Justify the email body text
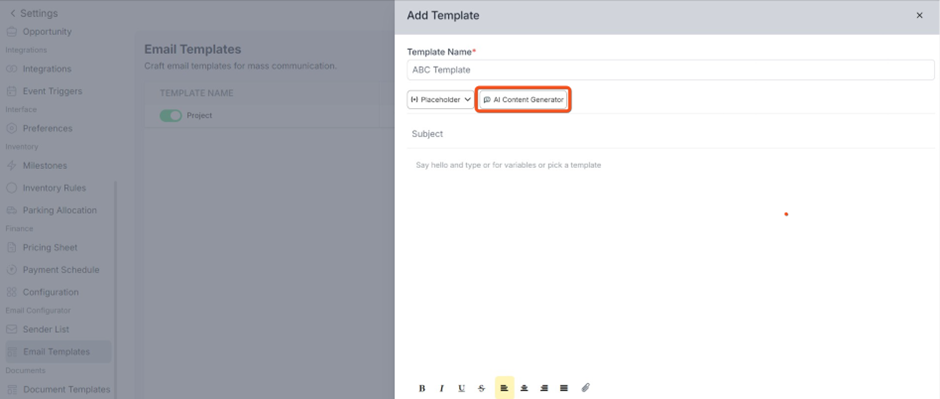This screenshot has height=399, width=940. [564, 388]
